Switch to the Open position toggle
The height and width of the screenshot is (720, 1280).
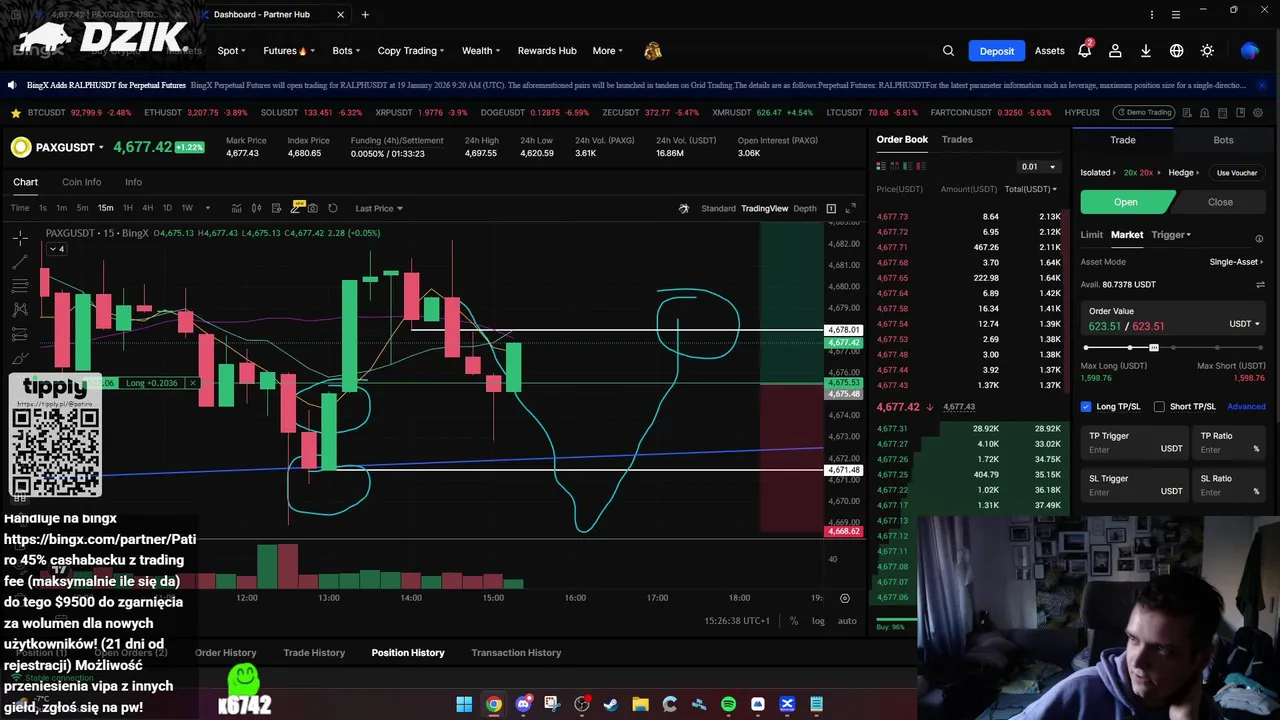[1126, 202]
